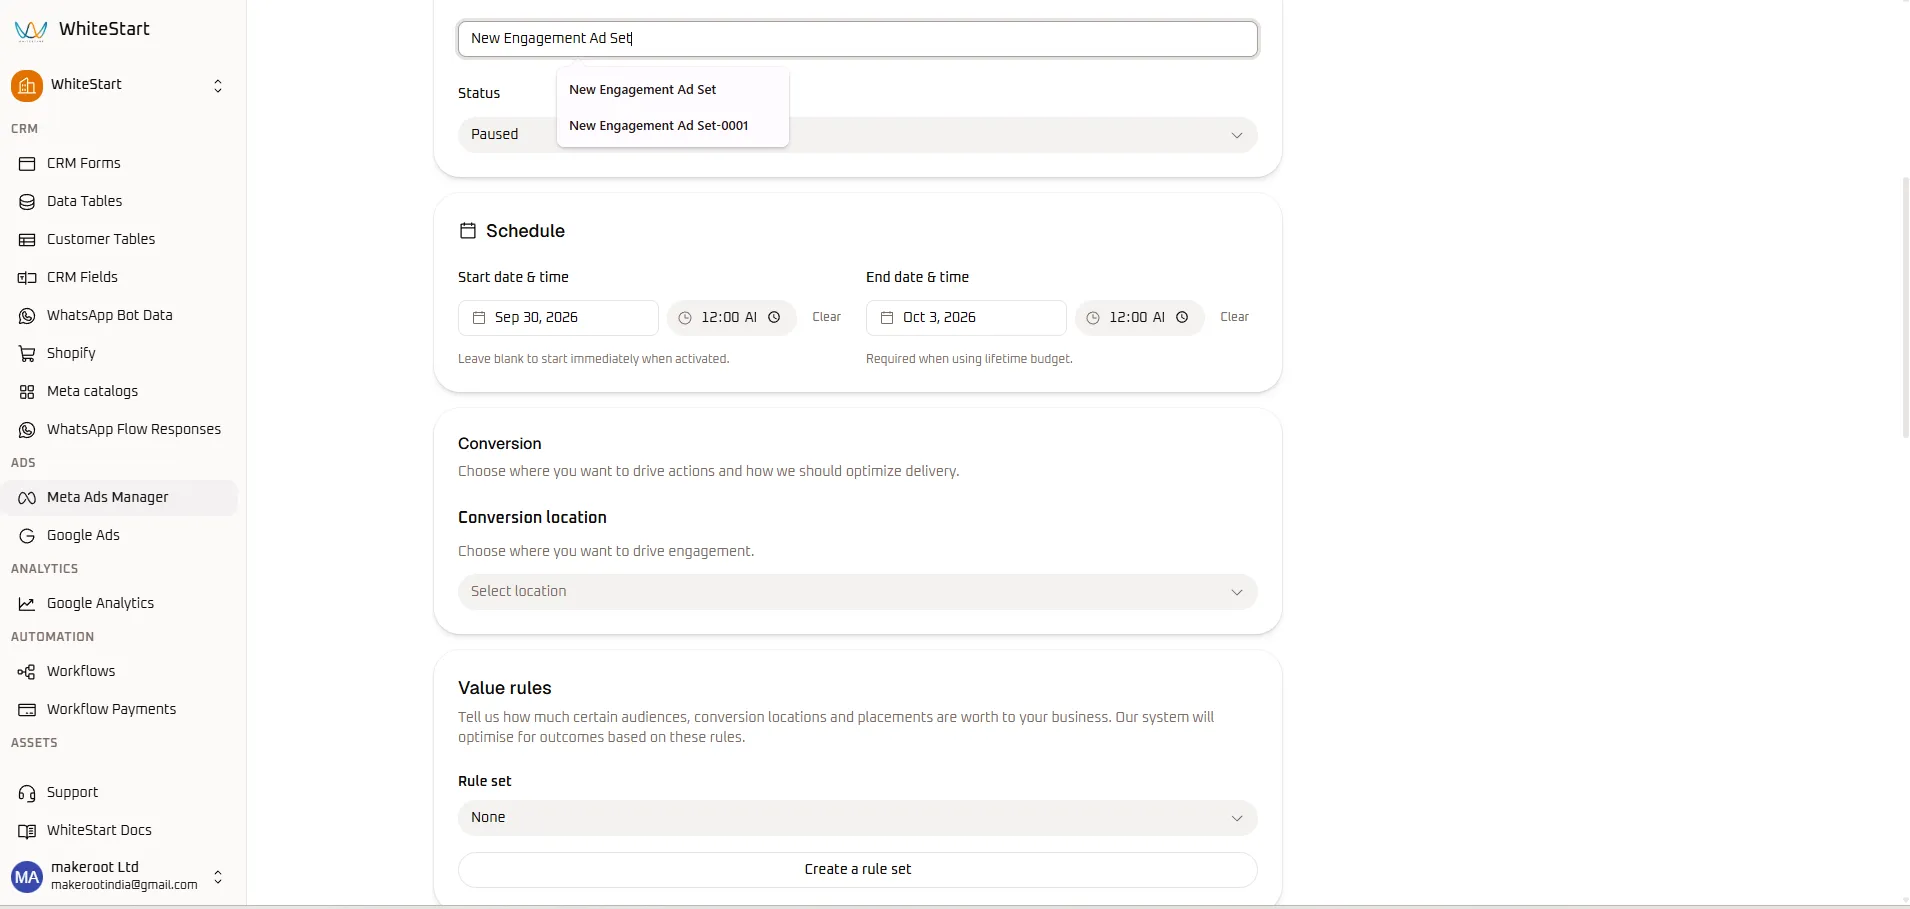1910x909 pixels.
Task: Click the end time field 12:00 AM
Action: click(x=1140, y=317)
